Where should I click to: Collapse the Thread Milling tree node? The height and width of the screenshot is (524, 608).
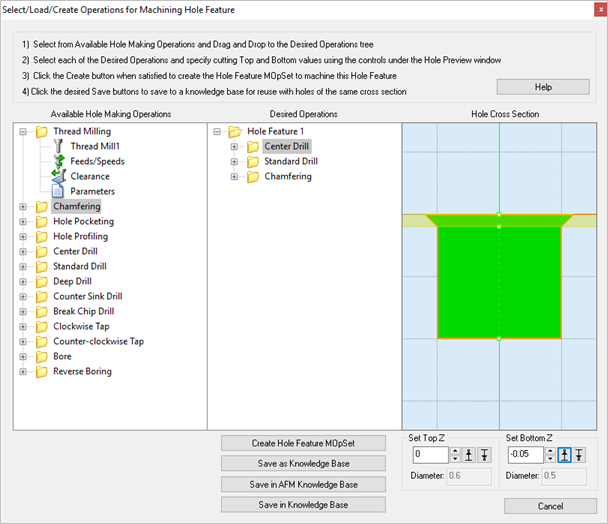[23, 131]
